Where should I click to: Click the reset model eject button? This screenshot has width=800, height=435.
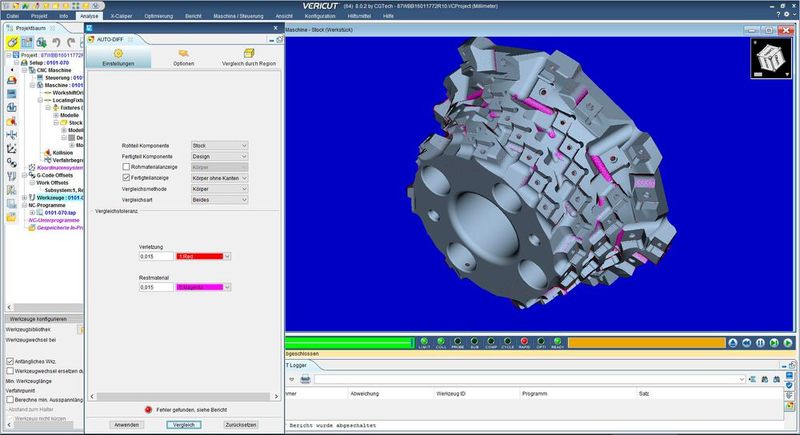click(x=733, y=343)
